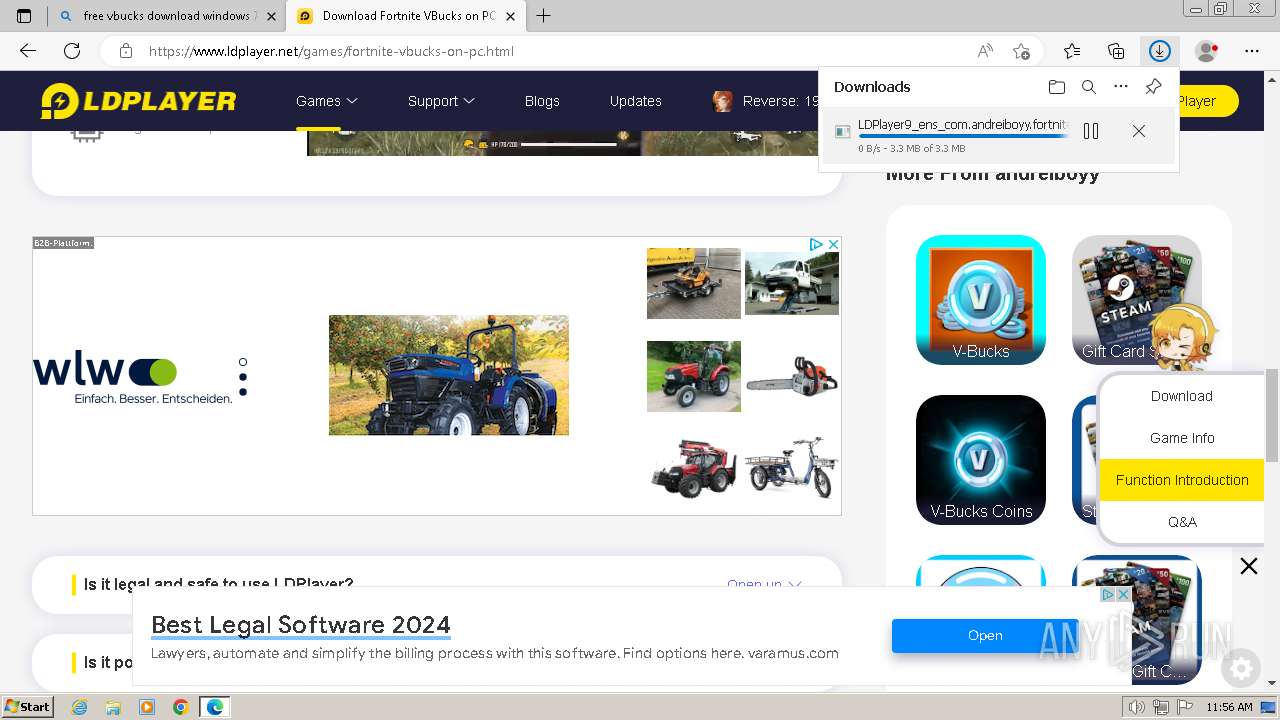Viewport: 1280px width, 720px height.
Task: Open chainsaw product thumbnail
Action: pyautogui.click(x=792, y=376)
